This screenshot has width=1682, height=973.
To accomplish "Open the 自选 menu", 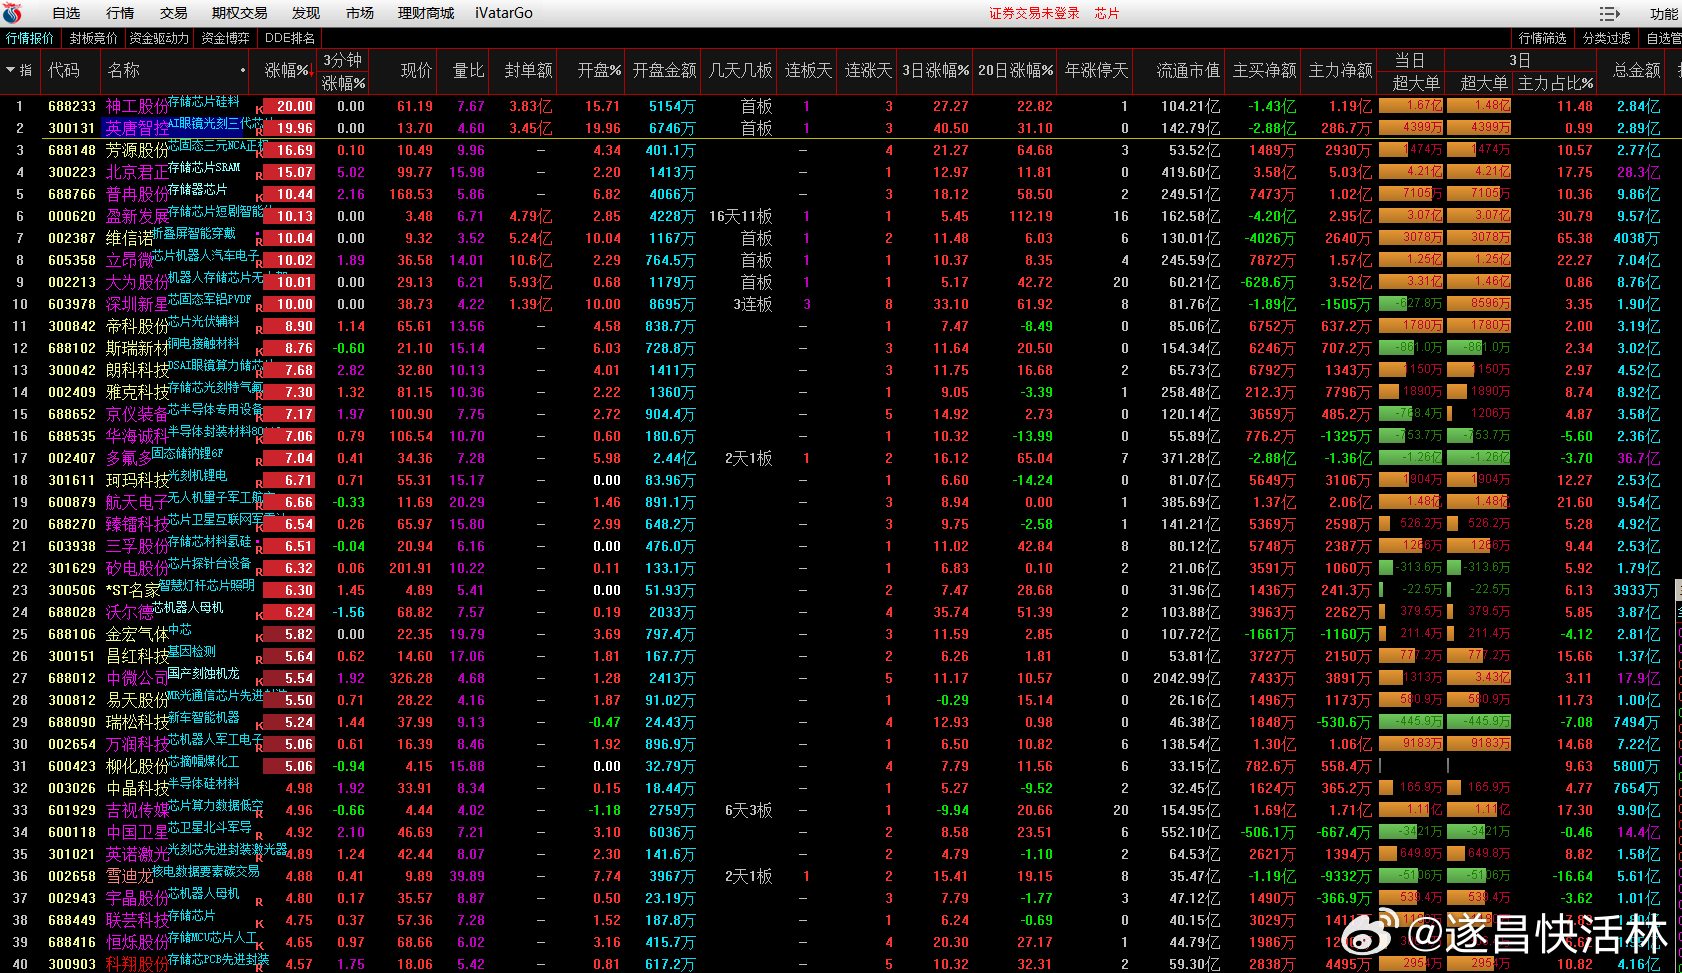I will 66,13.
